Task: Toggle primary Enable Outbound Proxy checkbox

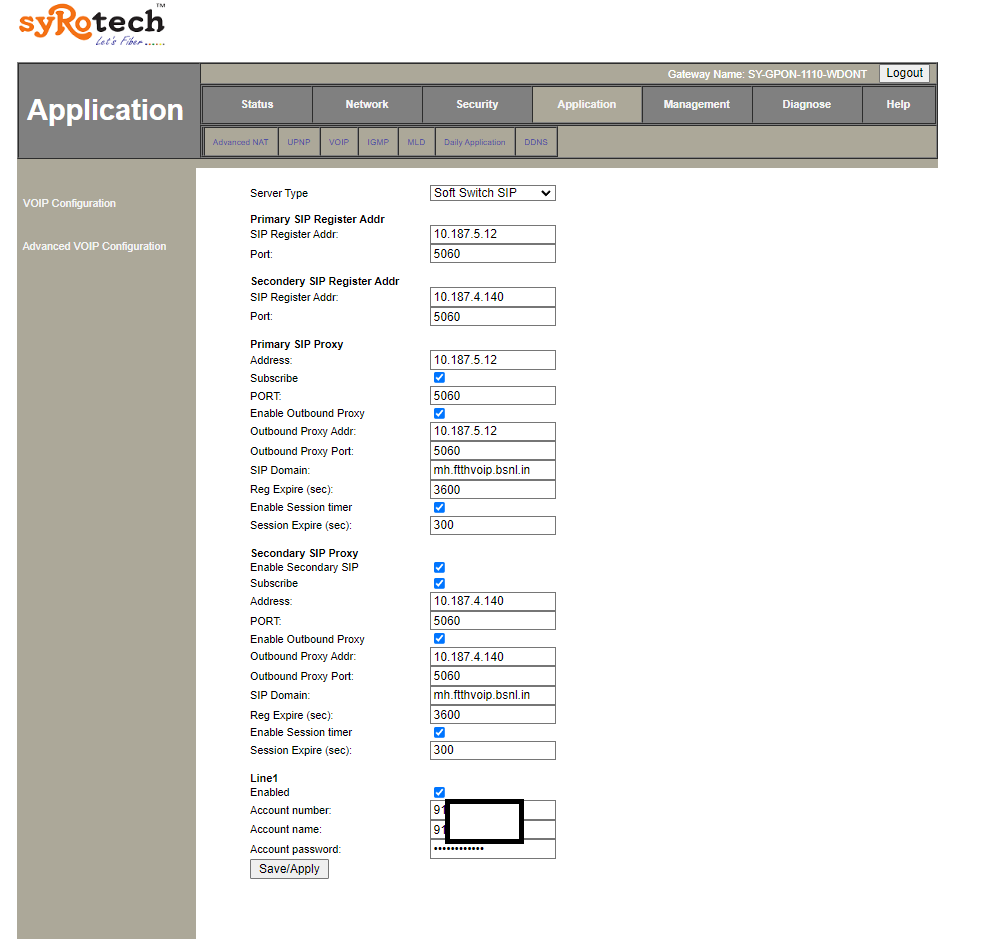Action: (x=439, y=413)
